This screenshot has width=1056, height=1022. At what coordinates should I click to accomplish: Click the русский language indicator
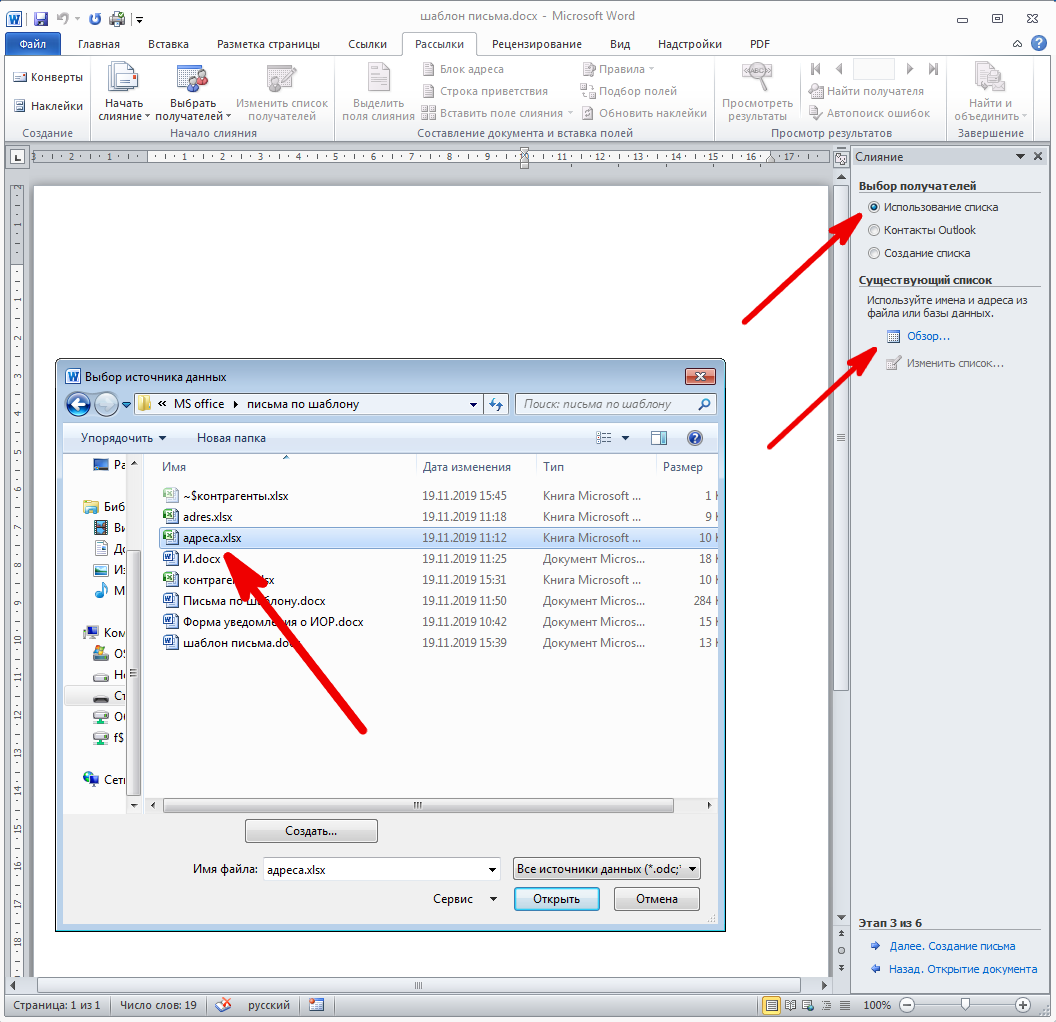click(x=269, y=1005)
